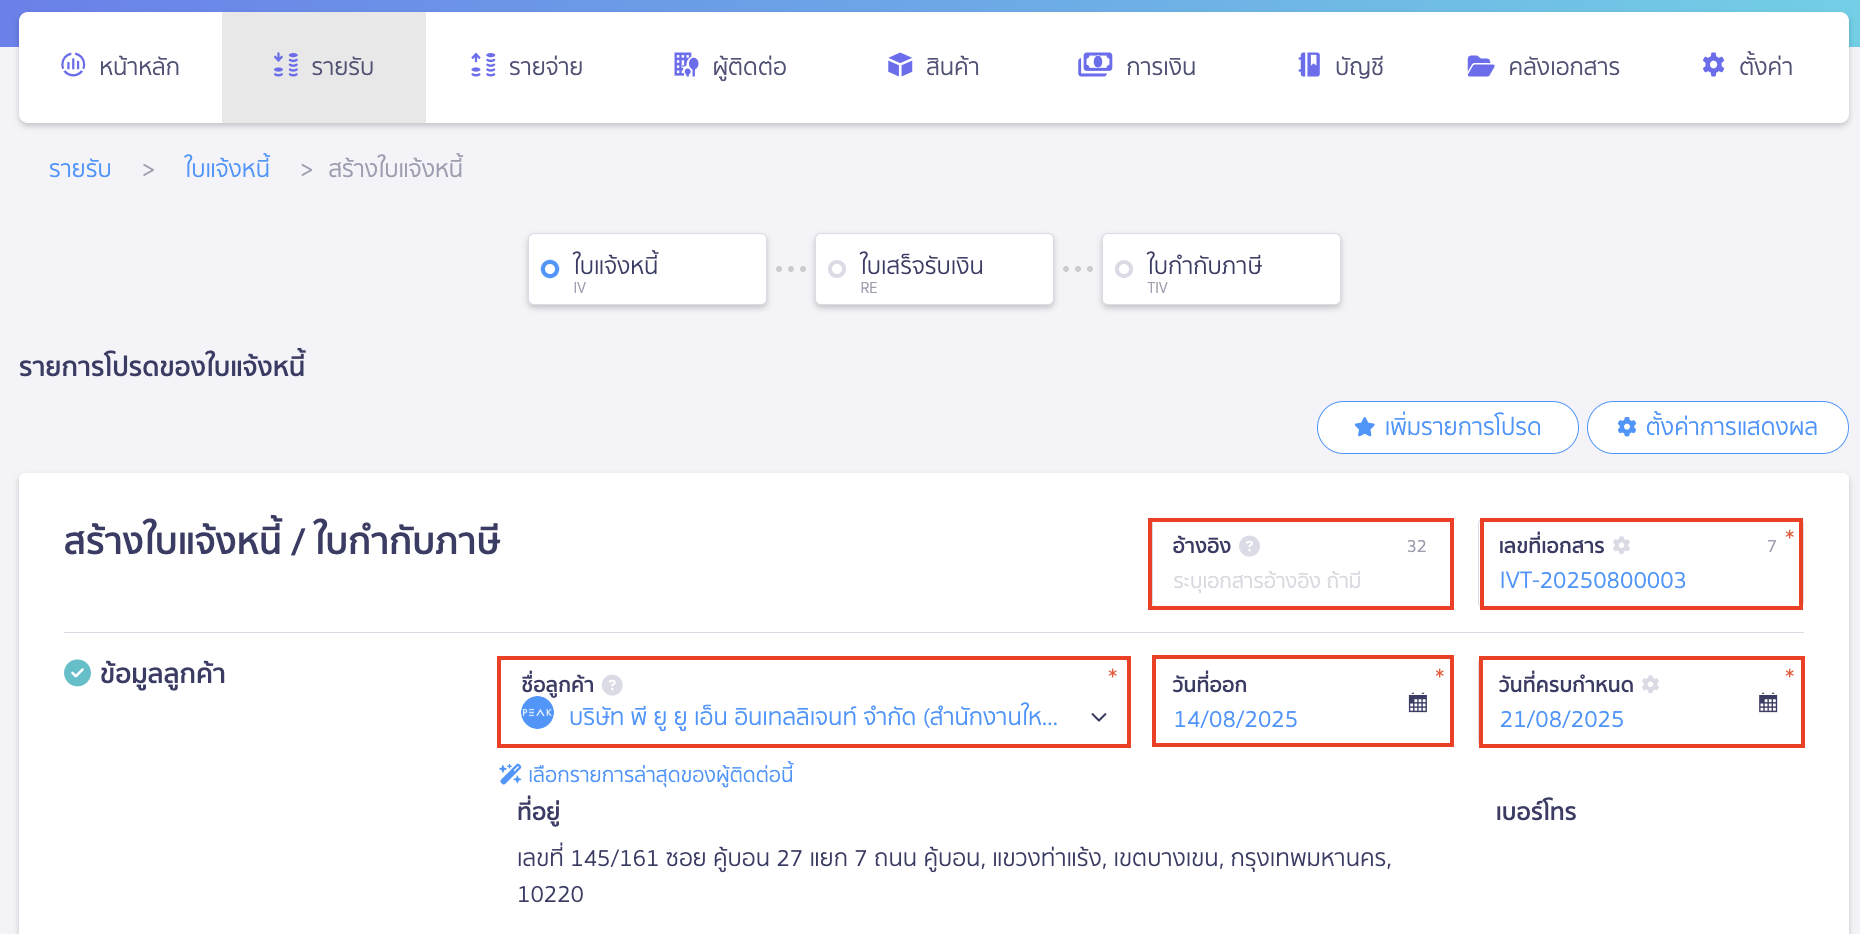Open the calendar picker for วันที่ครบกำหนด
Screen dimensions: 1860x934
1768,702
